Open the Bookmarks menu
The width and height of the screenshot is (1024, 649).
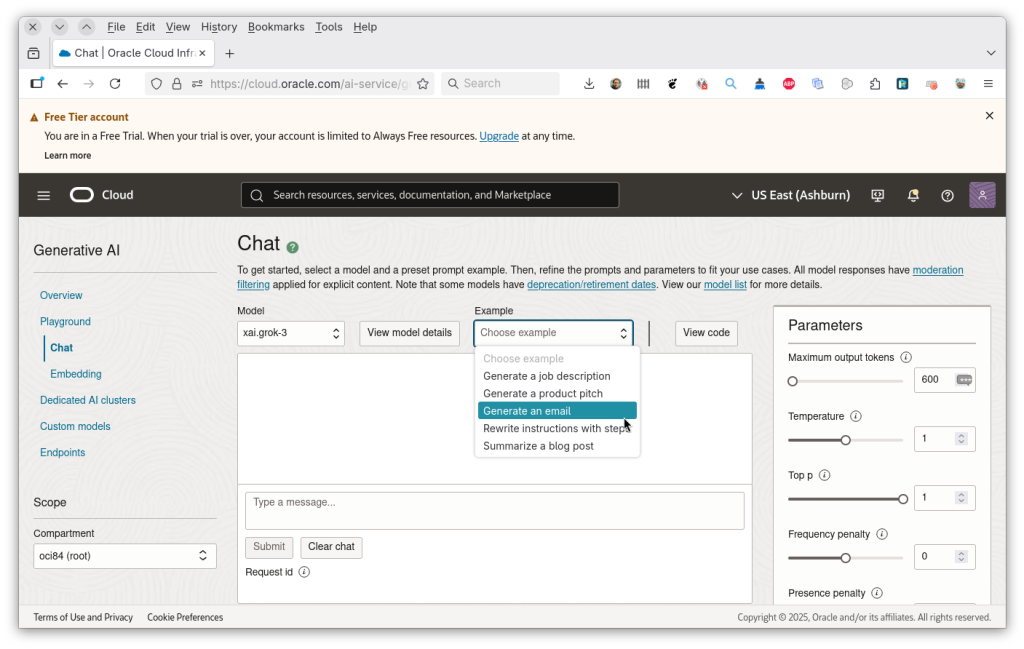pos(276,27)
